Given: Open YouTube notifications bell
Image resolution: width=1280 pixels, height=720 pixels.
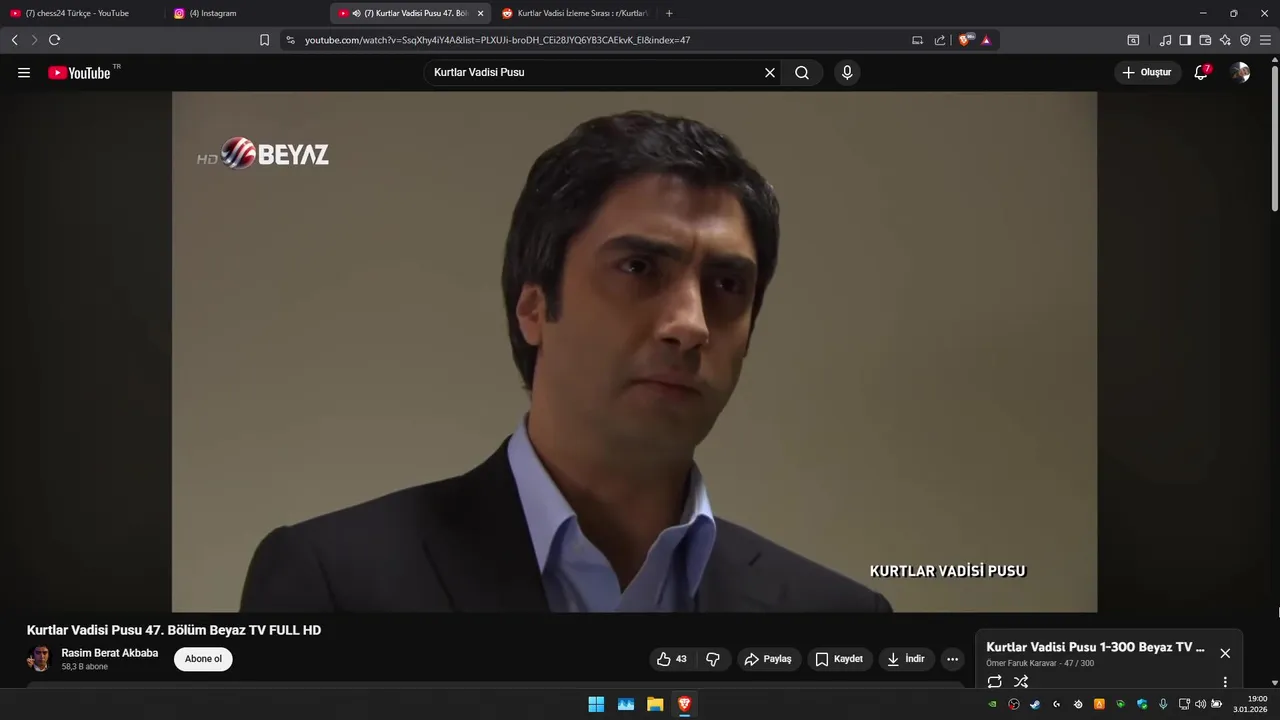Looking at the screenshot, I should point(1202,73).
